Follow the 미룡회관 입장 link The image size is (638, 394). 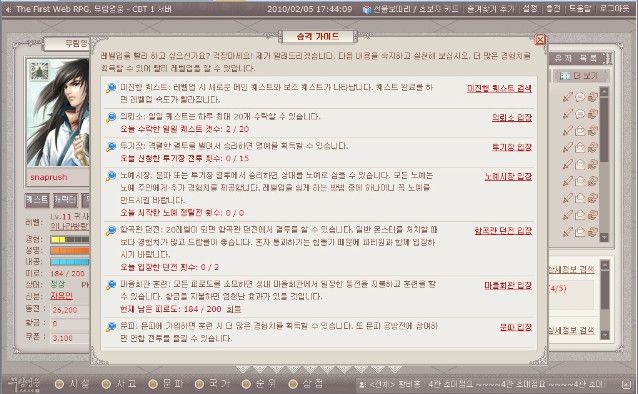click(508, 285)
